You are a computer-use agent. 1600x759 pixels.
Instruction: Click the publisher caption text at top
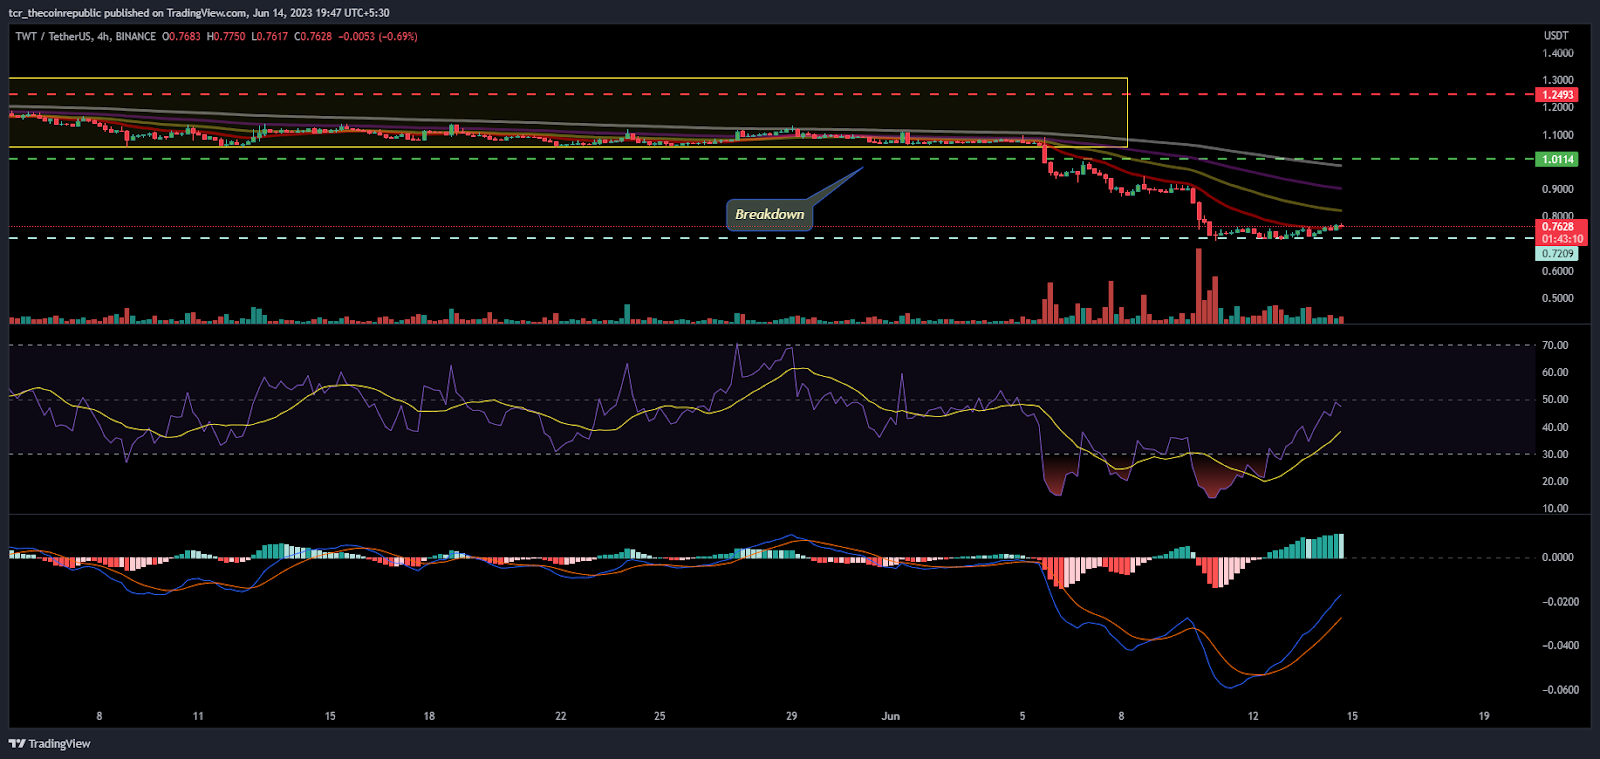pos(199,13)
